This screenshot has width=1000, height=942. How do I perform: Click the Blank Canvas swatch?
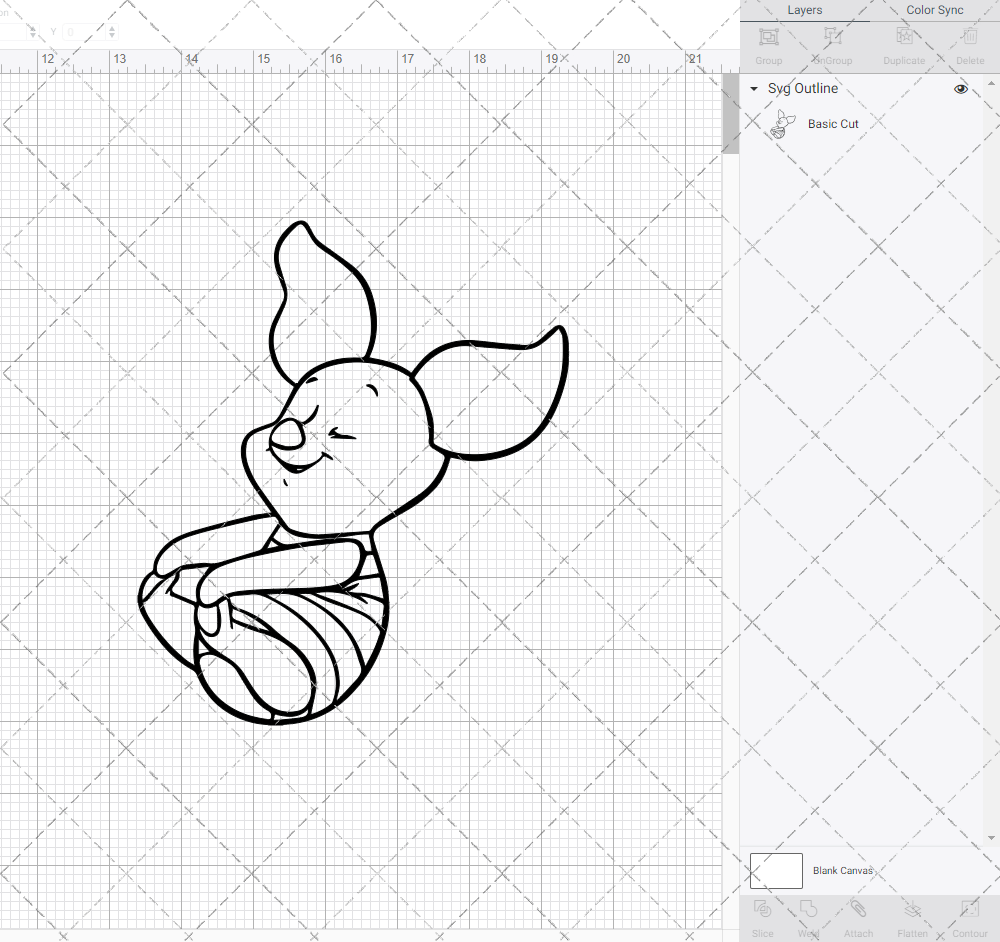click(776, 871)
